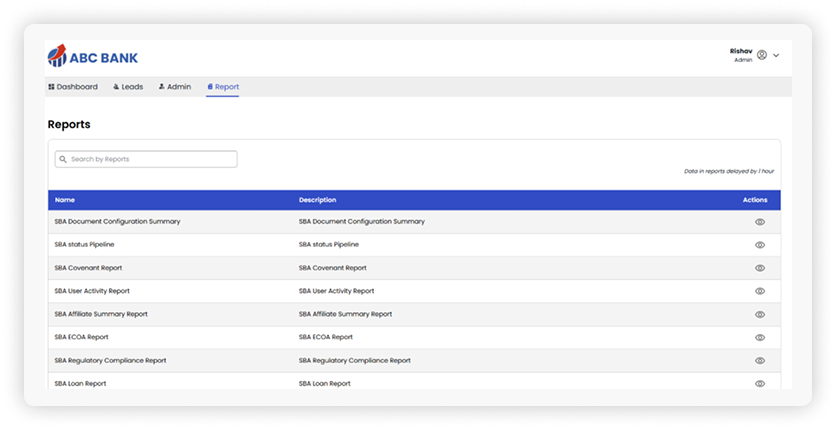This screenshot has height=430, width=836.
Task: Open the Leads tab
Action: click(x=128, y=87)
